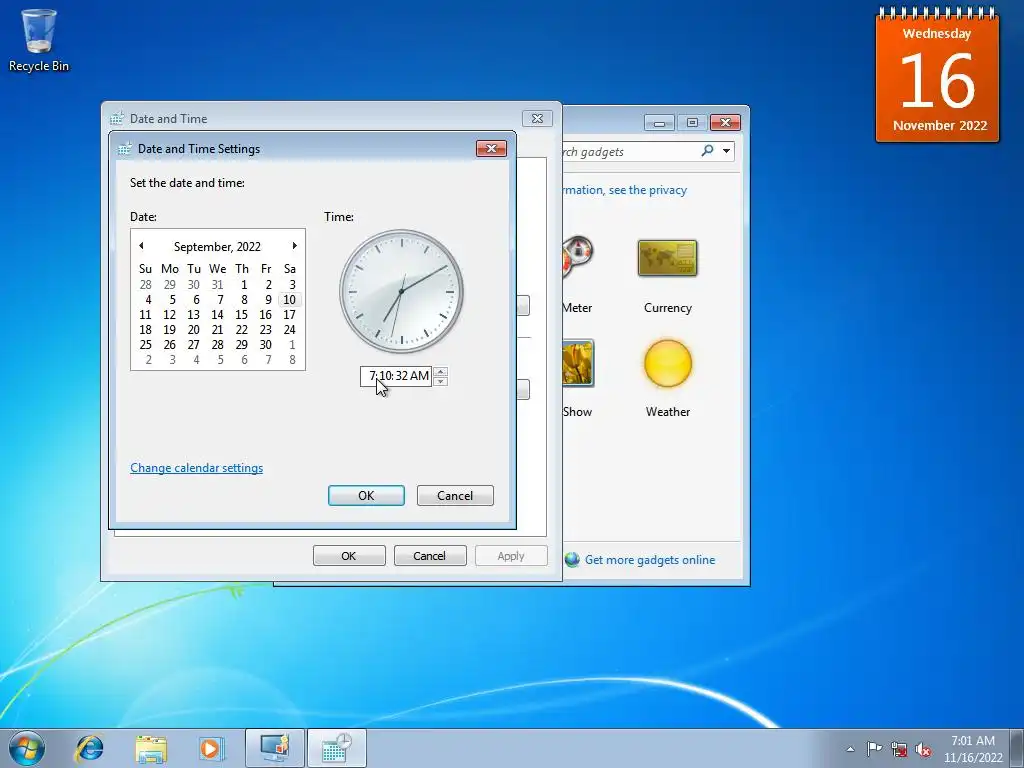Click the taskbar clock showing 7:01 AM
Viewport: 1024px width, 768px height.
973,749
